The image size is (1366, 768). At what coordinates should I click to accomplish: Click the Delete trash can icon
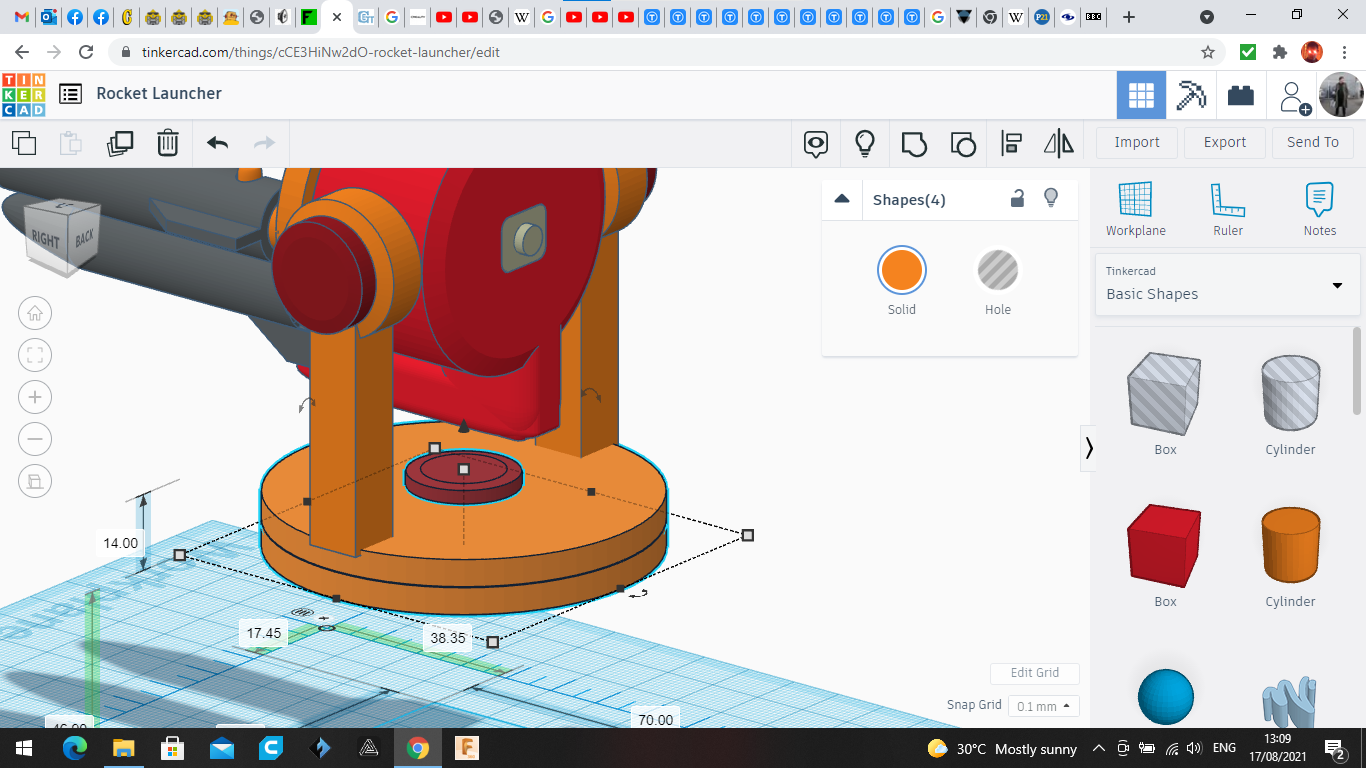(x=168, y=143)
